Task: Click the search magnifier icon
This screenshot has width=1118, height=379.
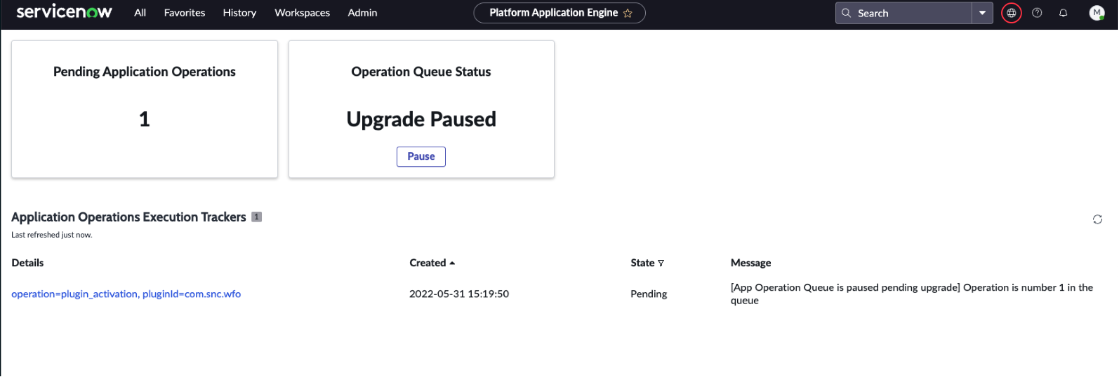Action: tap(846, 13)
